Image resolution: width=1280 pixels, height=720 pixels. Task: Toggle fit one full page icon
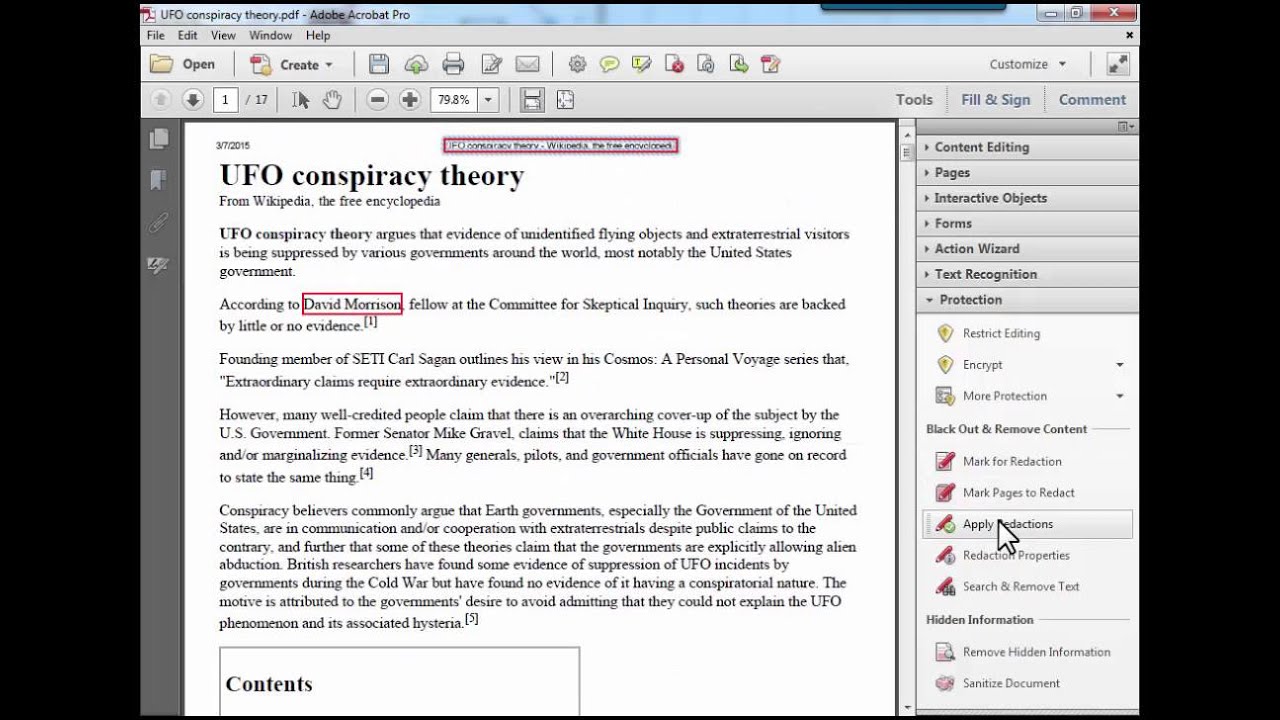click(x=565, y=99)
